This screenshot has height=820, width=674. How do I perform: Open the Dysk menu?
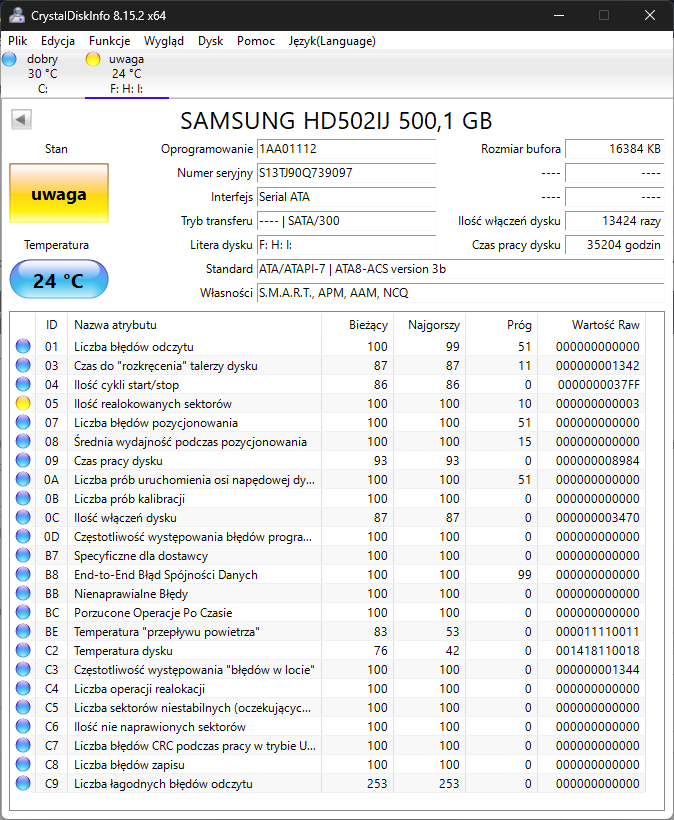pos(210,41)
